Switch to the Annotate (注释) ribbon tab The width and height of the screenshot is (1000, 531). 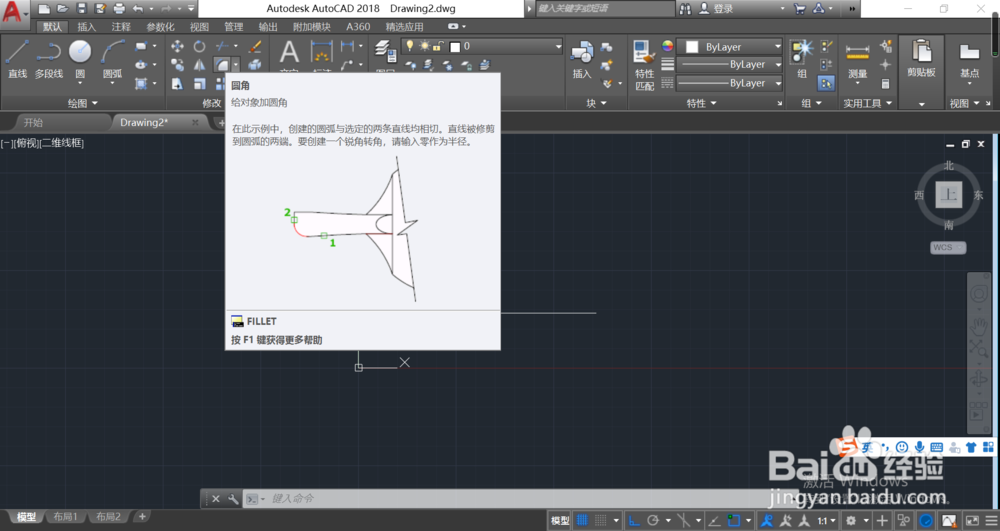[x=121, y=27]
